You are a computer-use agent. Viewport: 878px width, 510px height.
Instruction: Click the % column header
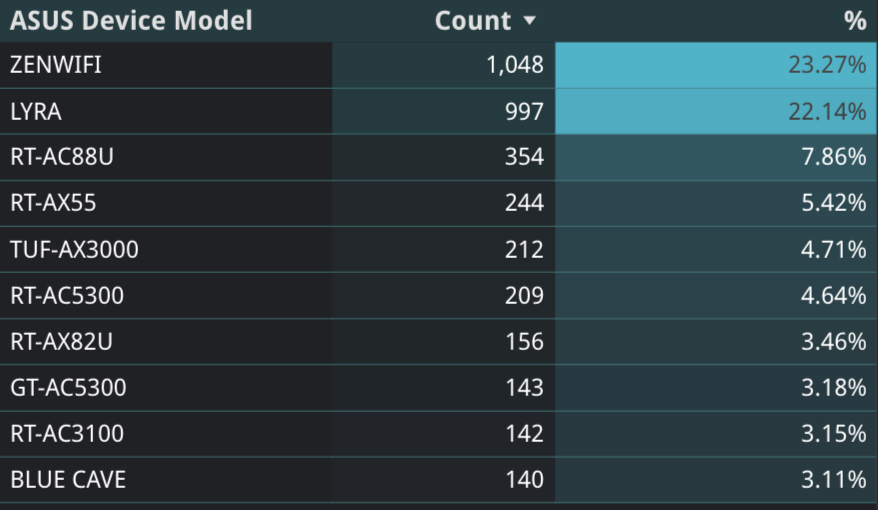pyautogui.click(x=855, y=21)
